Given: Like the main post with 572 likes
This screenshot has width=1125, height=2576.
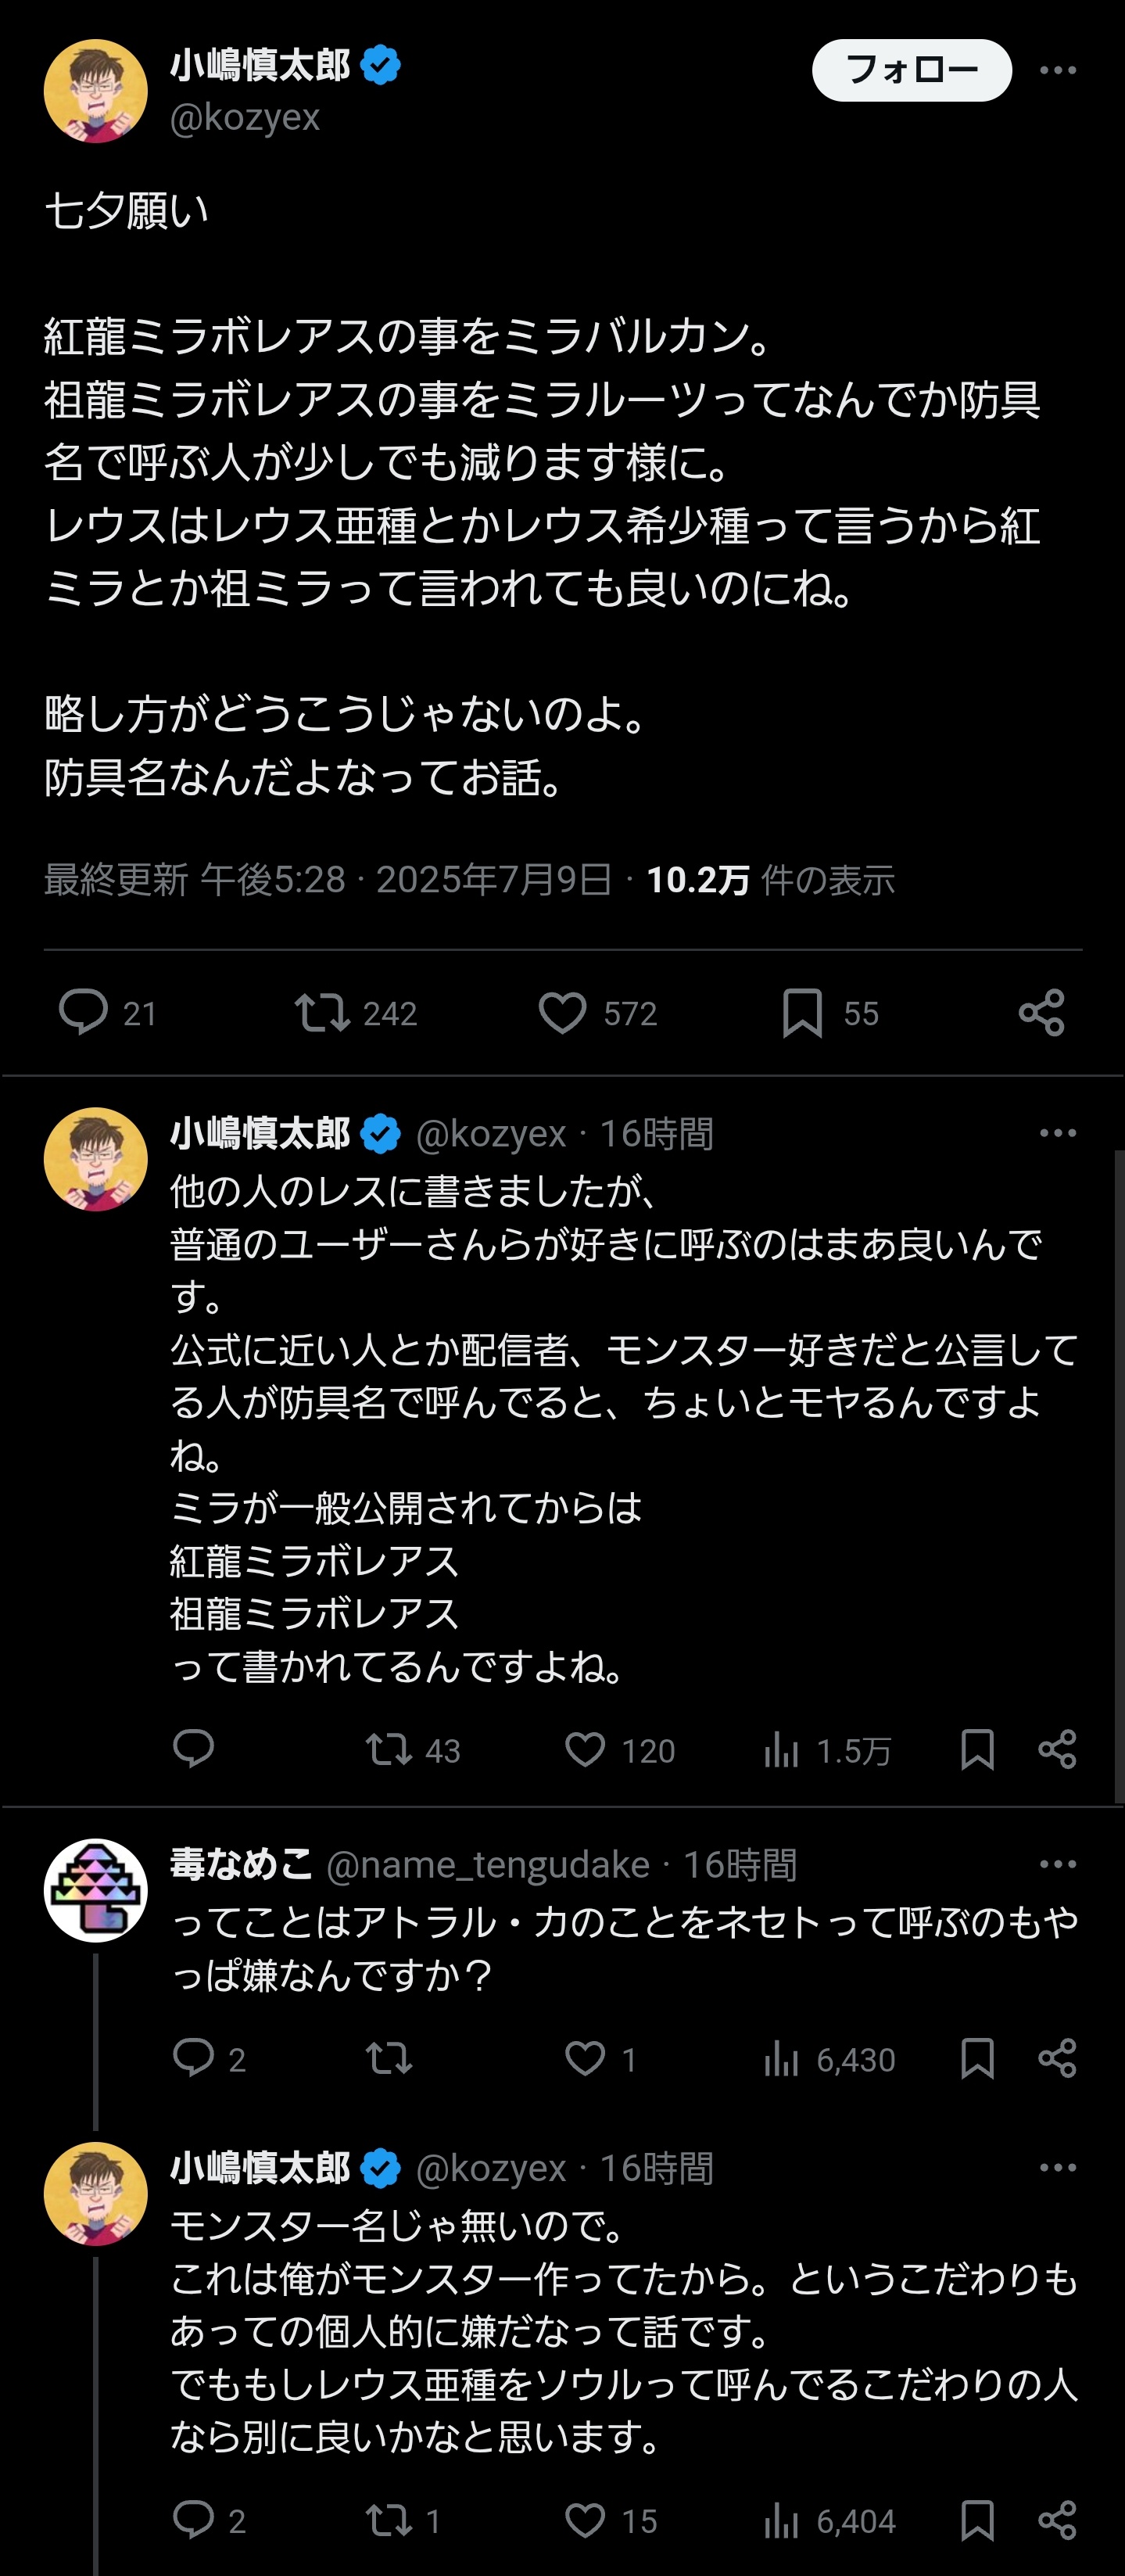Looking at the screenshot, I should coord(563,1012).
